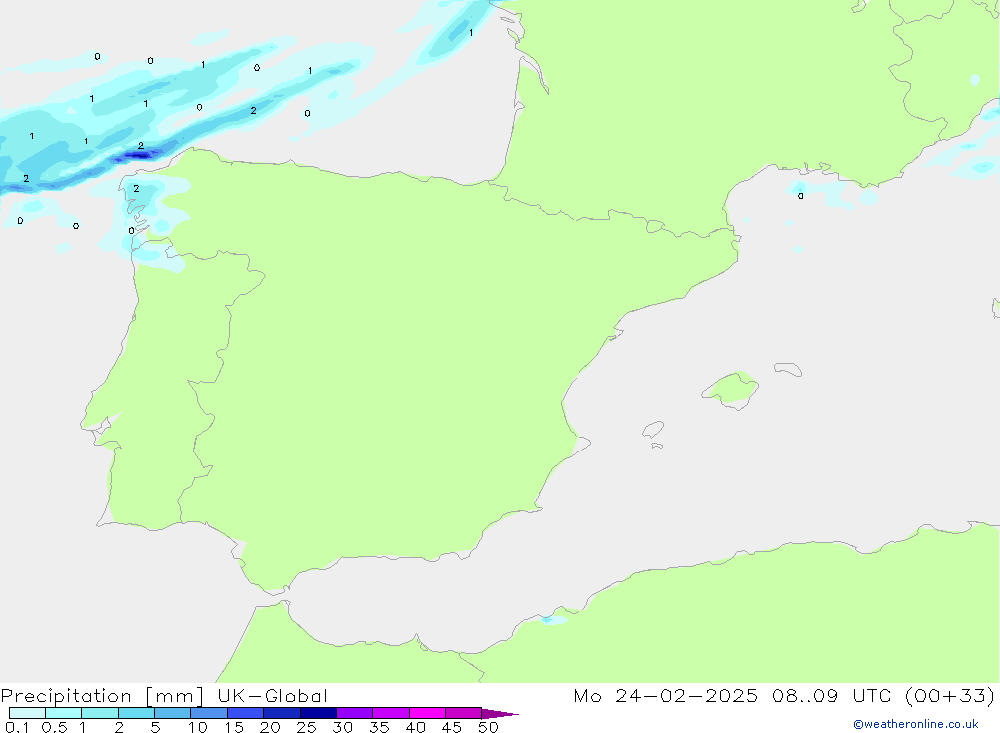Choose the 20–25 mm legend color box
The height and width of the screenshot is (733, 1000).
click(x=282, y=713)
